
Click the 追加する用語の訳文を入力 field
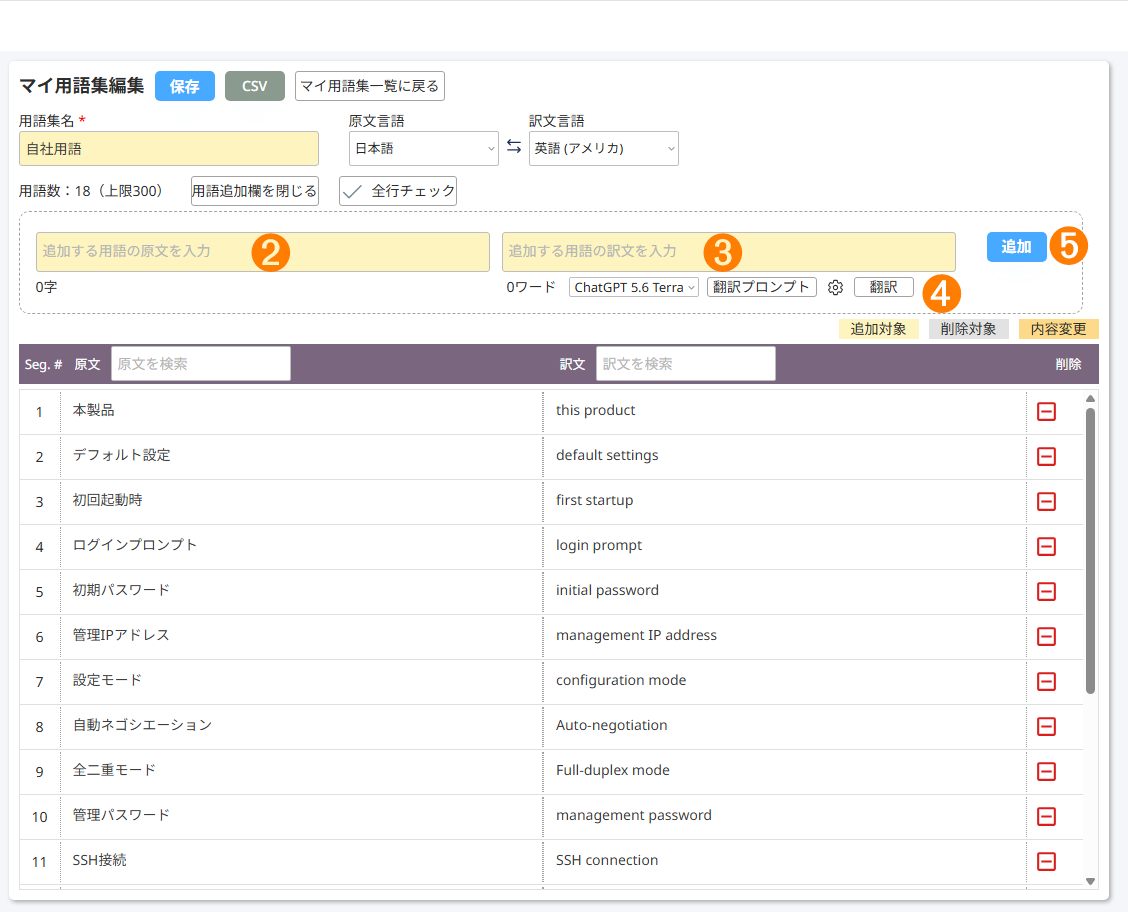pyautogui.click(x=729, y=252)
